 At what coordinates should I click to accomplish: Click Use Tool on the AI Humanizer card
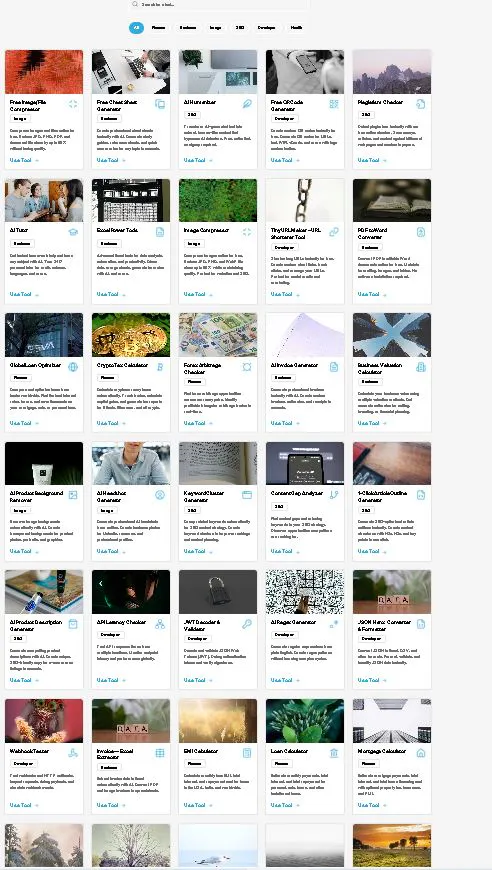(x=197, y=160)
